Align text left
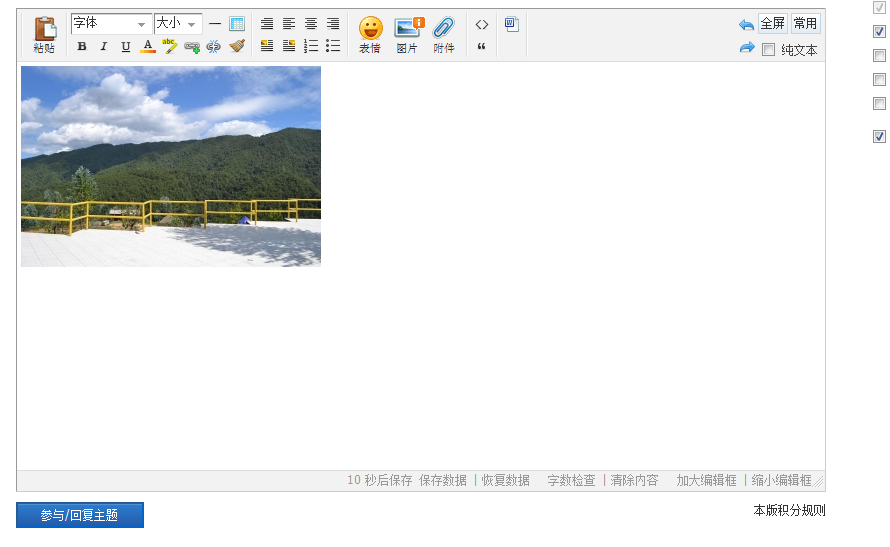Image resolution: width=890 pixels, height=547 pixels. (x=289, y=24)
